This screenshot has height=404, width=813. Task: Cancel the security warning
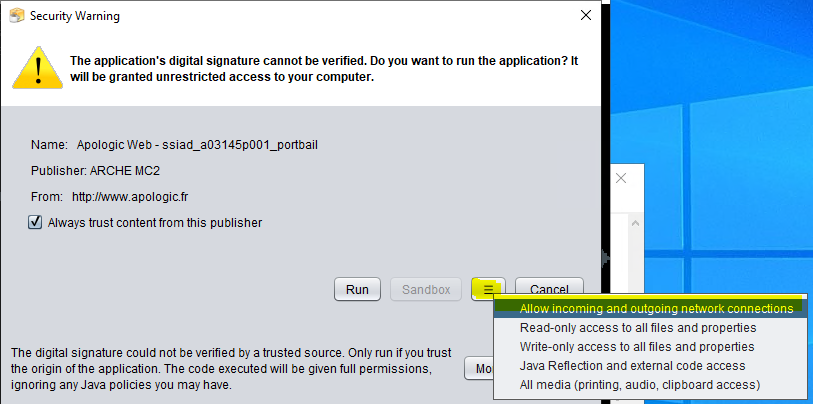click(x=549, y=289)
